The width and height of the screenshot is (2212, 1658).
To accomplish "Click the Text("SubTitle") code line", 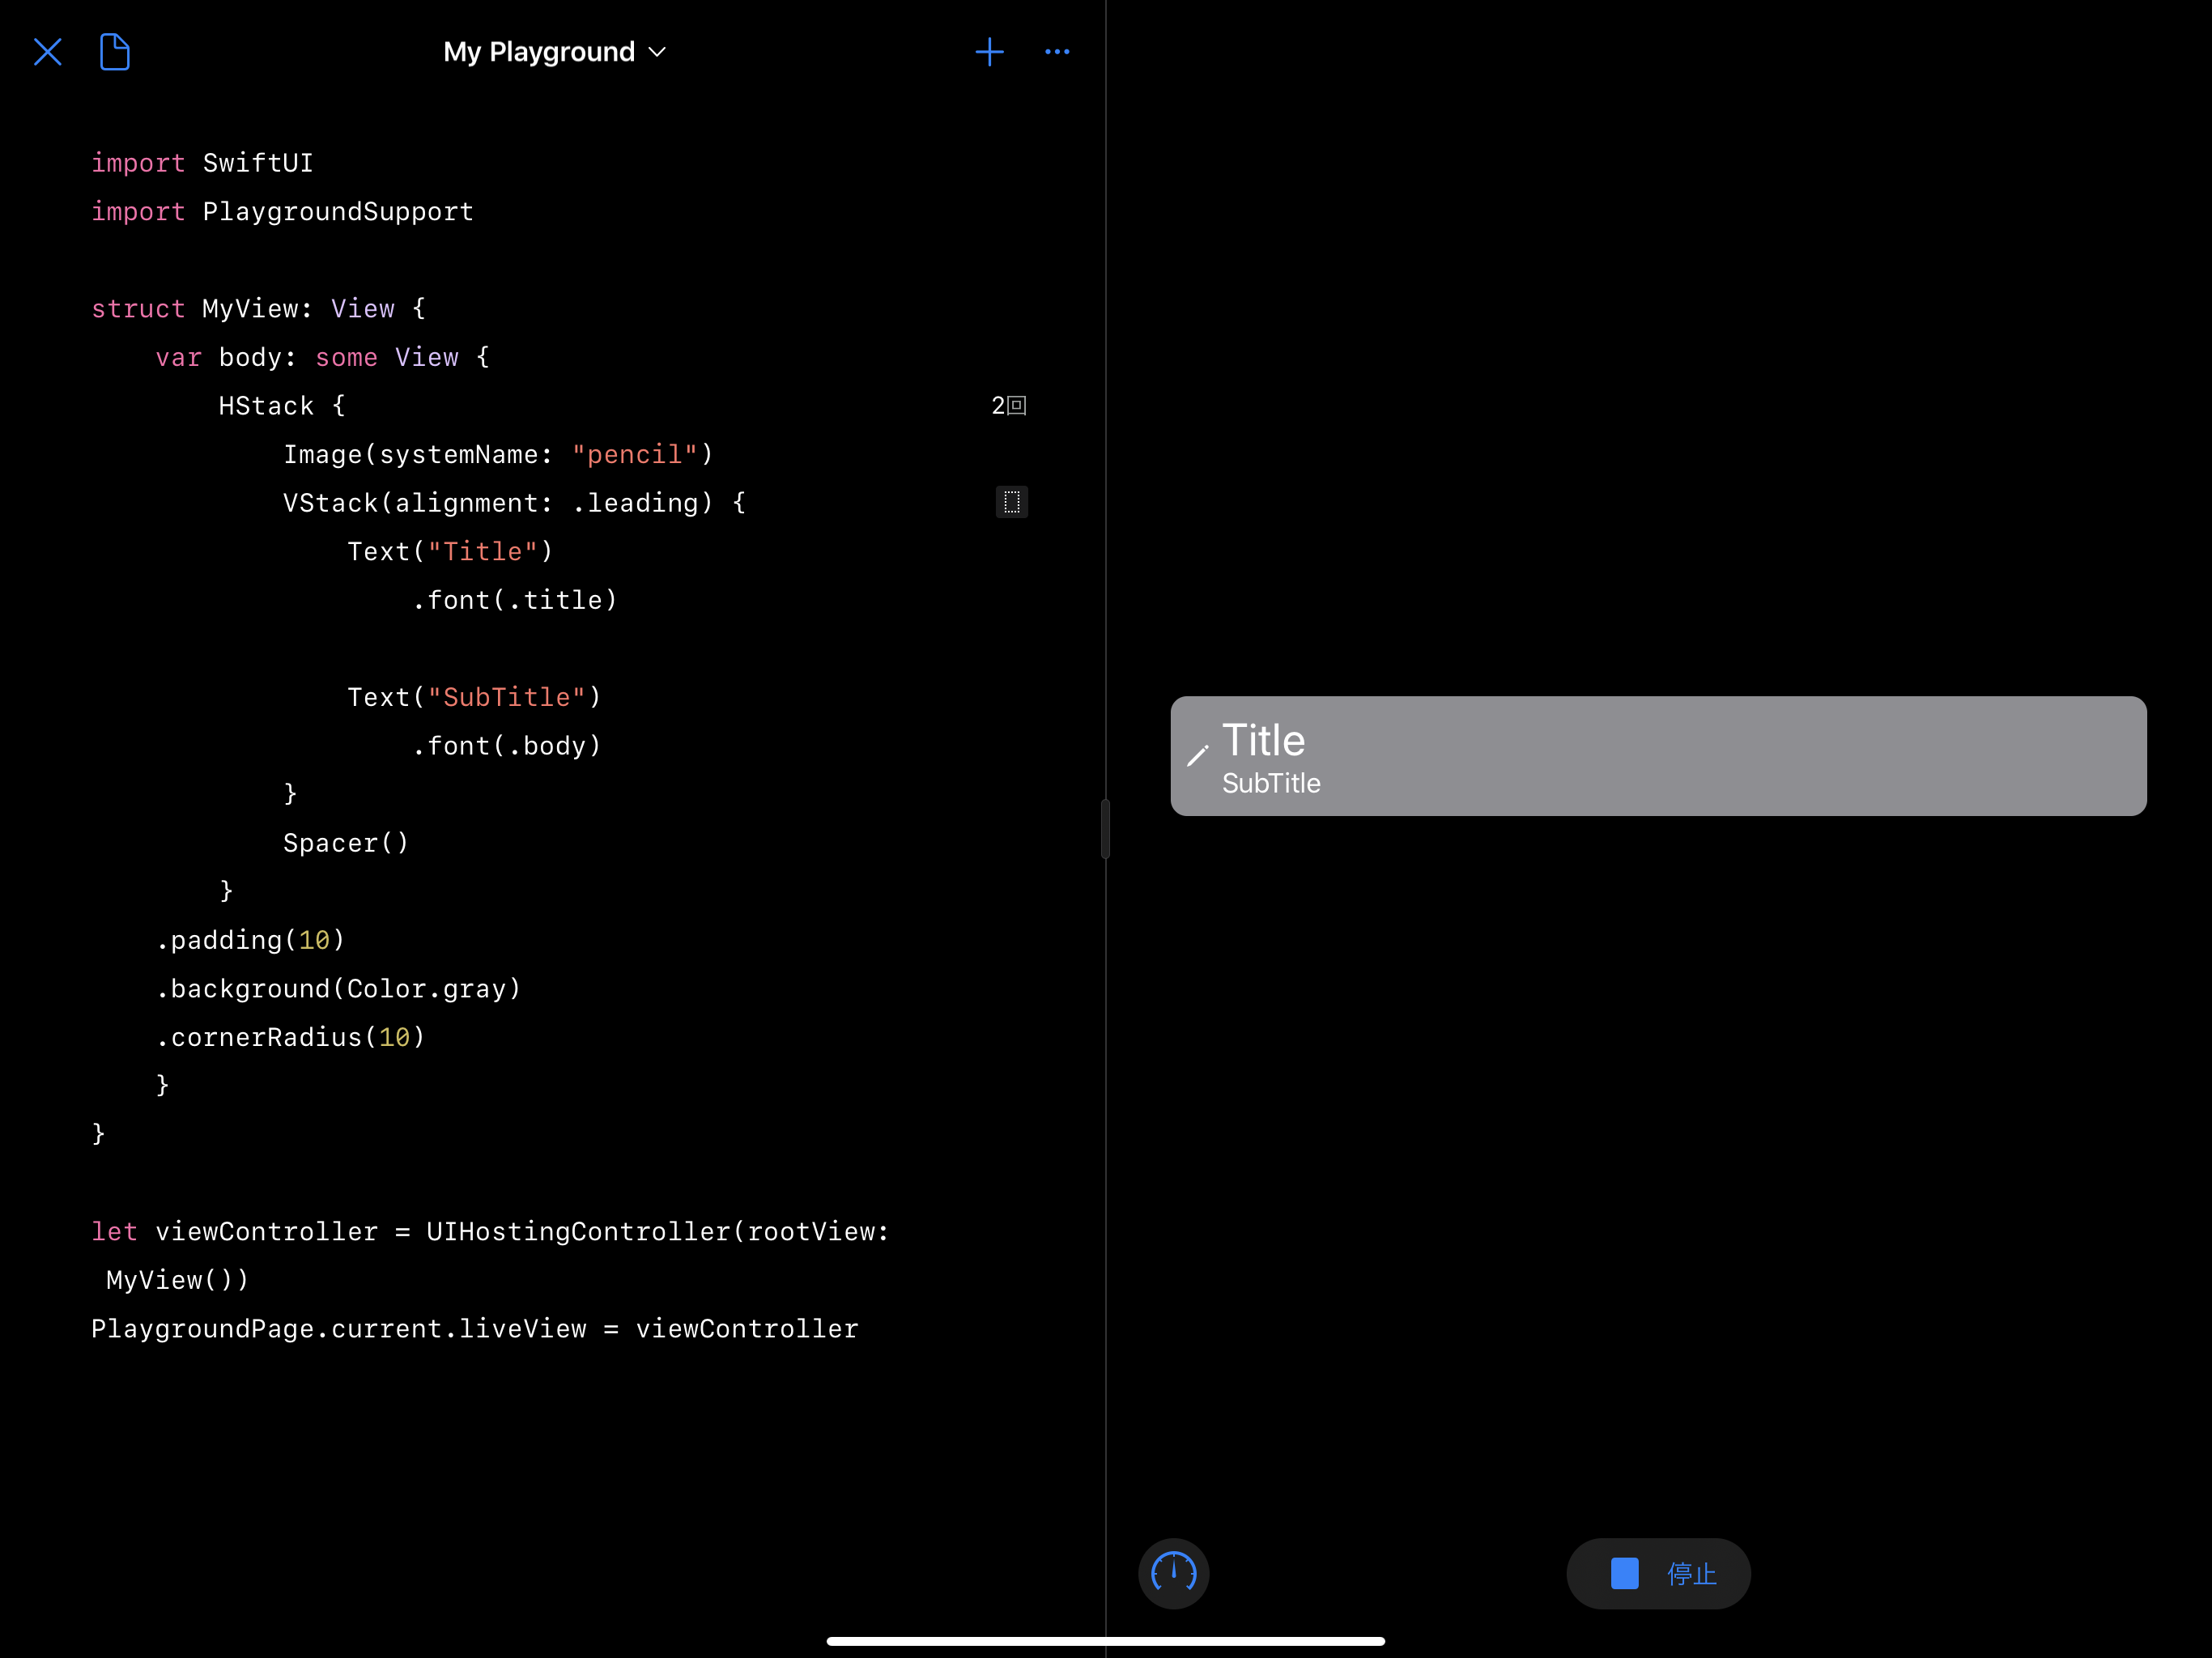I will click(x=474, y=697).
